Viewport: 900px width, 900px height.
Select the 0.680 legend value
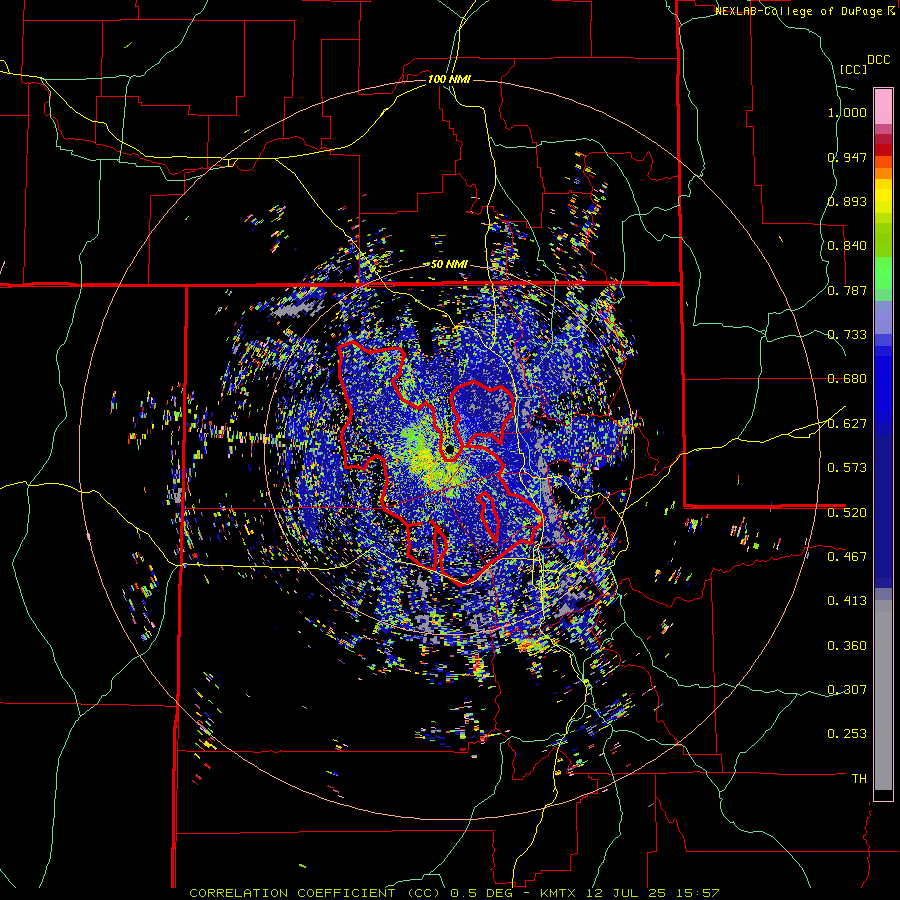(x=847, y=379)
